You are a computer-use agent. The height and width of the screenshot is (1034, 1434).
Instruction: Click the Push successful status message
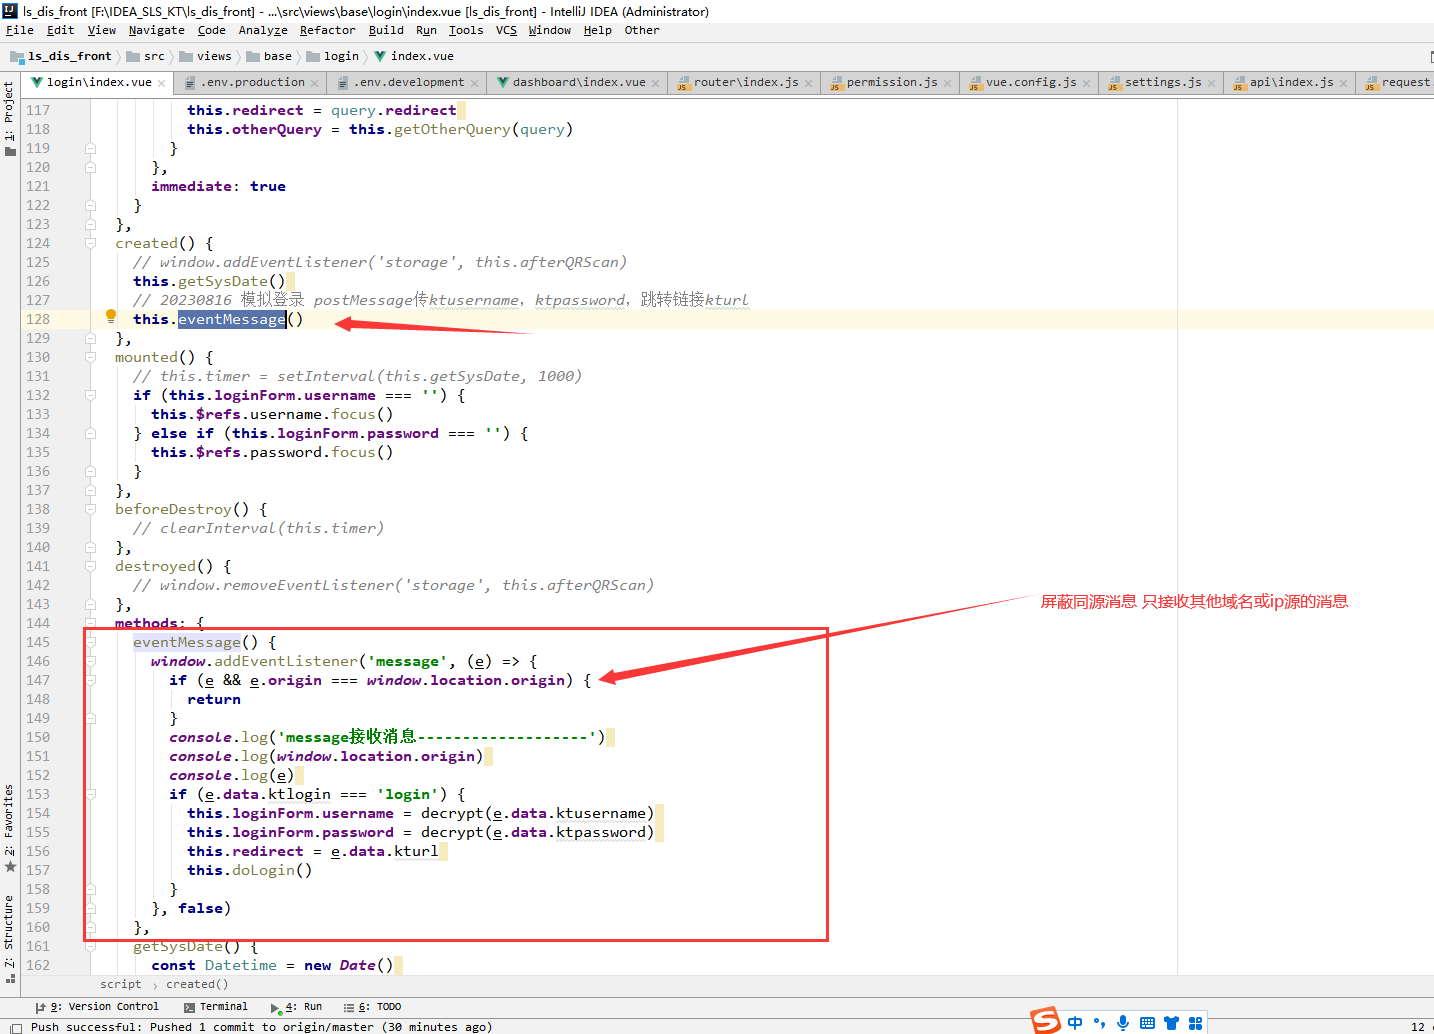click(x=261, y=1027)
